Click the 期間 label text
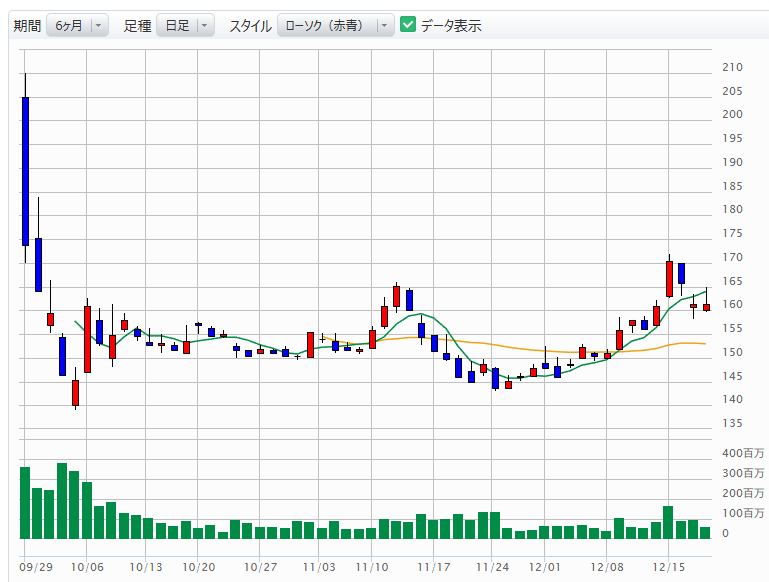The height and width of the screenshot is (582, 769). (27, 26)
